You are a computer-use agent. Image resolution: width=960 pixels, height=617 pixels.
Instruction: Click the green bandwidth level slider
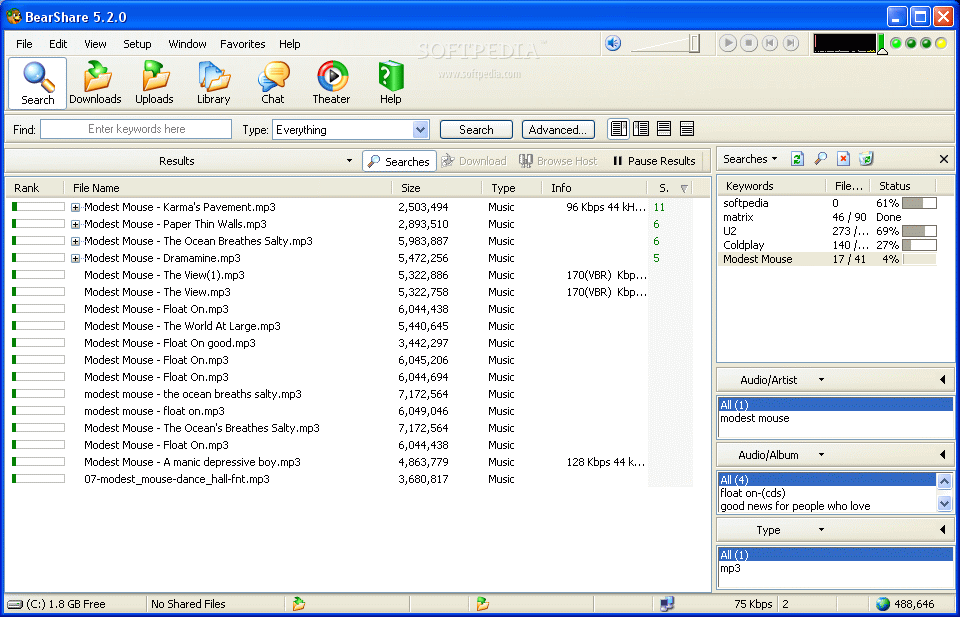point(882,44)
